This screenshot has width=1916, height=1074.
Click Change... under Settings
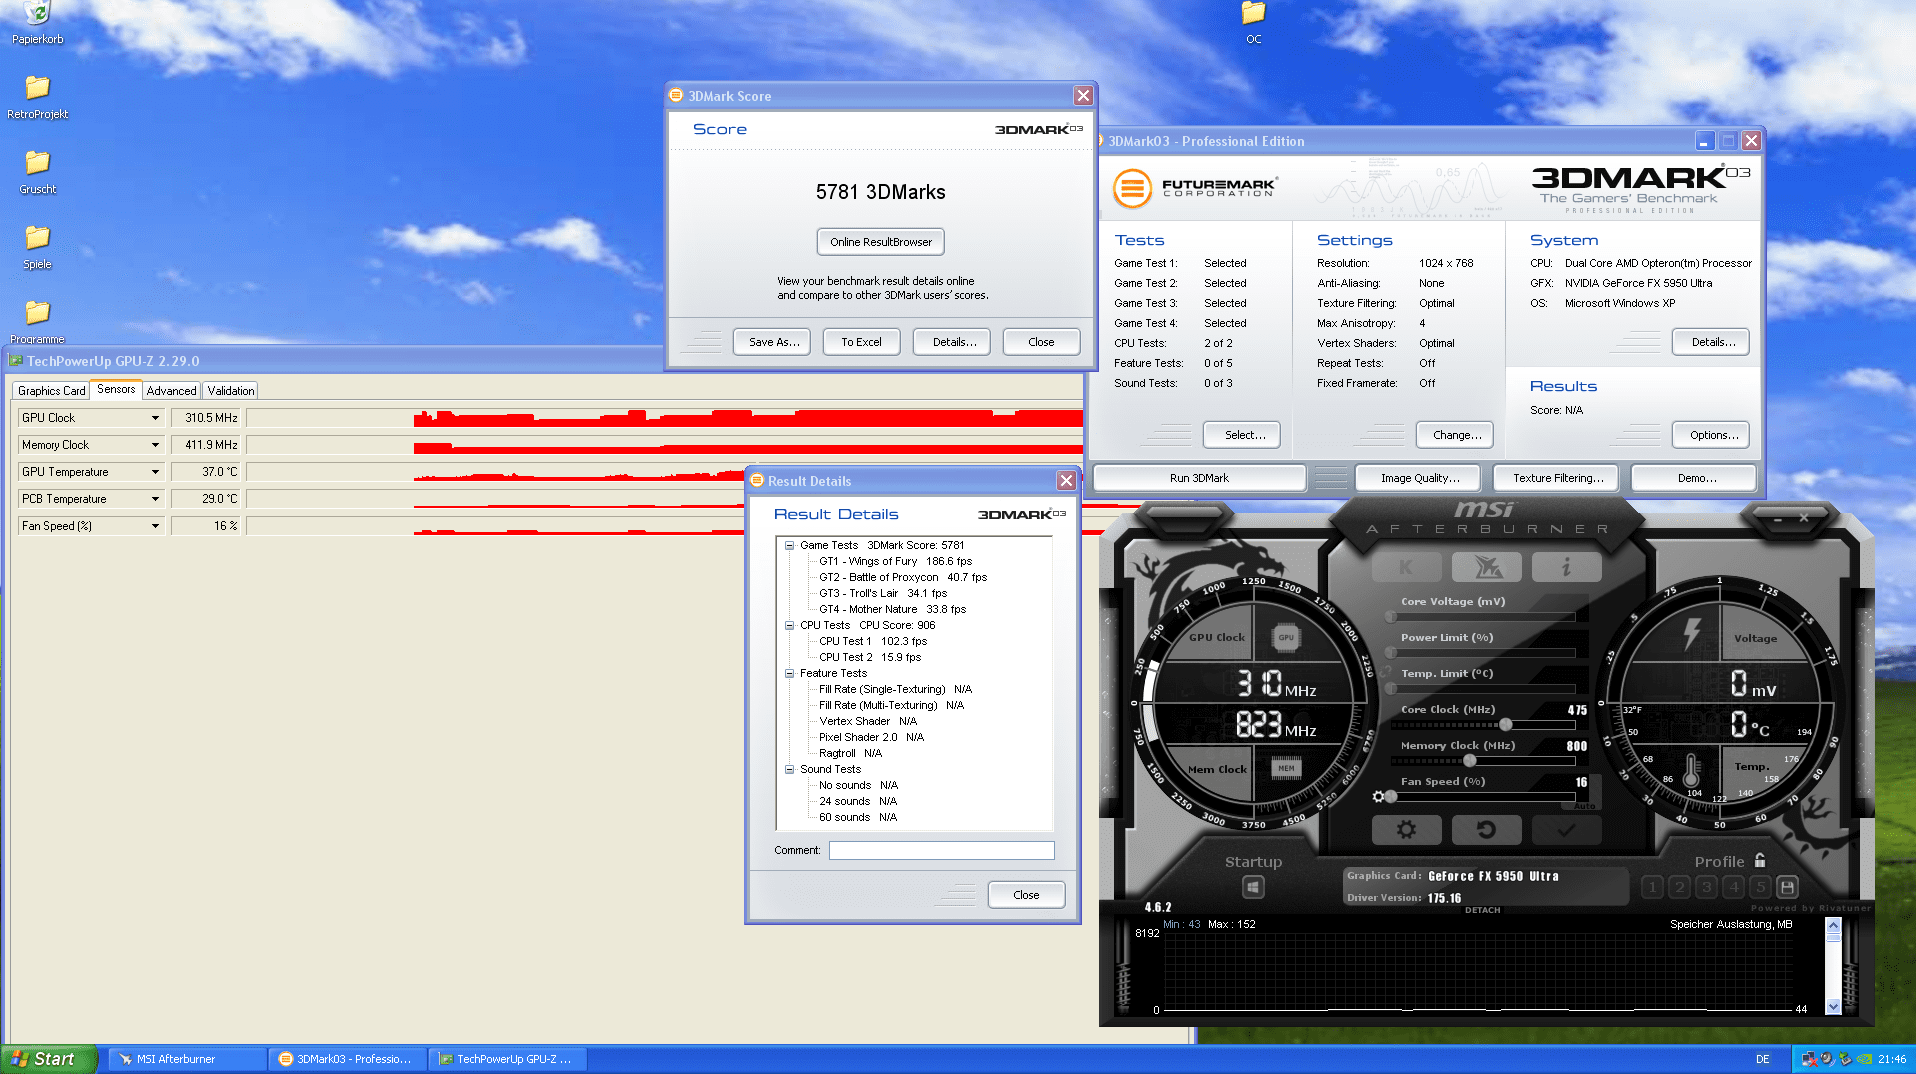[x=1456, y=435]
